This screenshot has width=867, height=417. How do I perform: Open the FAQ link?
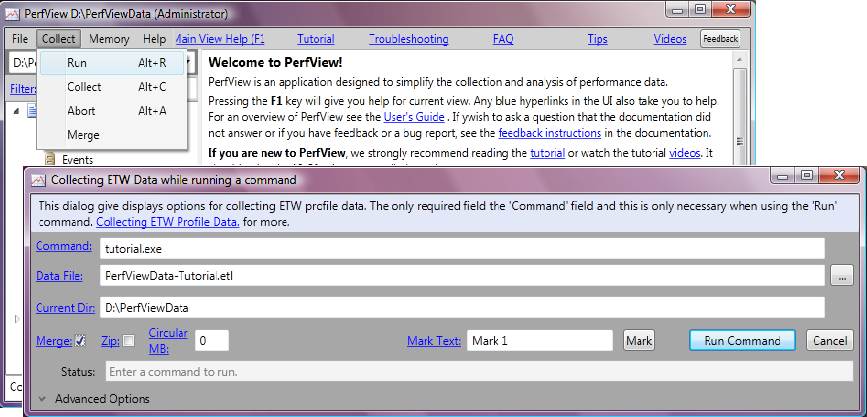[x=503, y=39]
